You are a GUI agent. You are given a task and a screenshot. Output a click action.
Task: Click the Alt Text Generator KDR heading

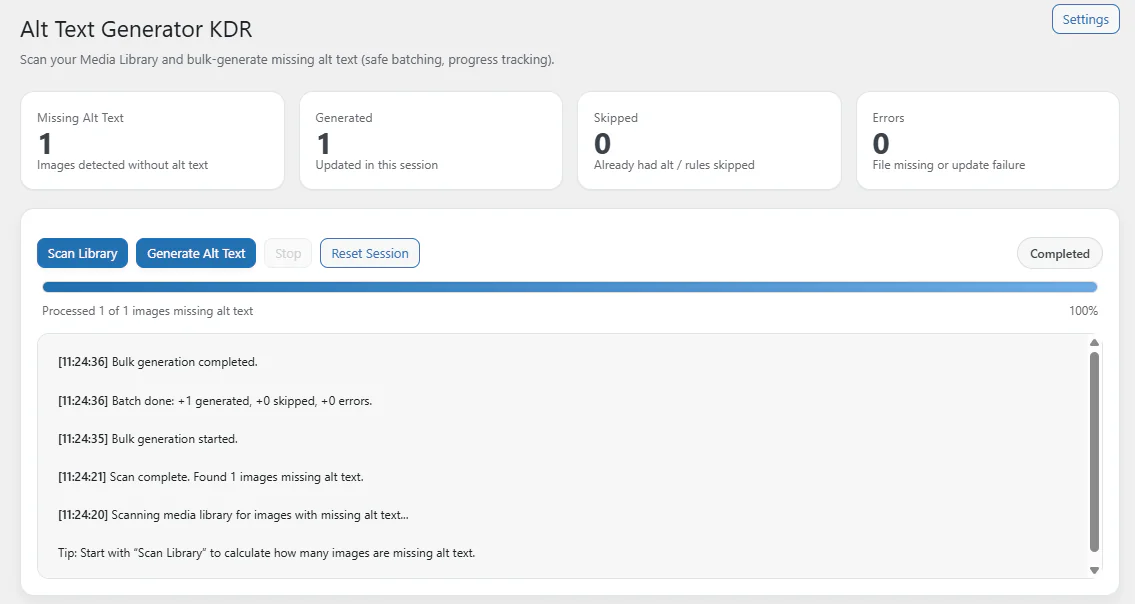[136, 30]
